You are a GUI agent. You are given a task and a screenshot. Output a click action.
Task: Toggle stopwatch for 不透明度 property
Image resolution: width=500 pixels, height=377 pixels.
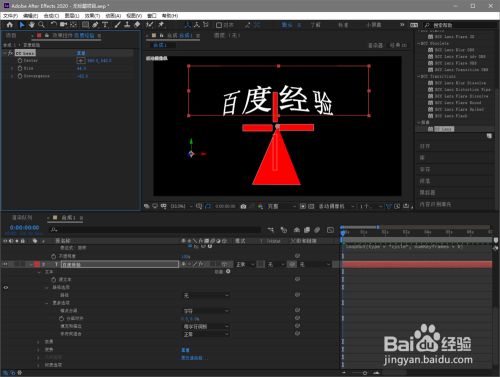pyautogui.click(x=54, y=256)
